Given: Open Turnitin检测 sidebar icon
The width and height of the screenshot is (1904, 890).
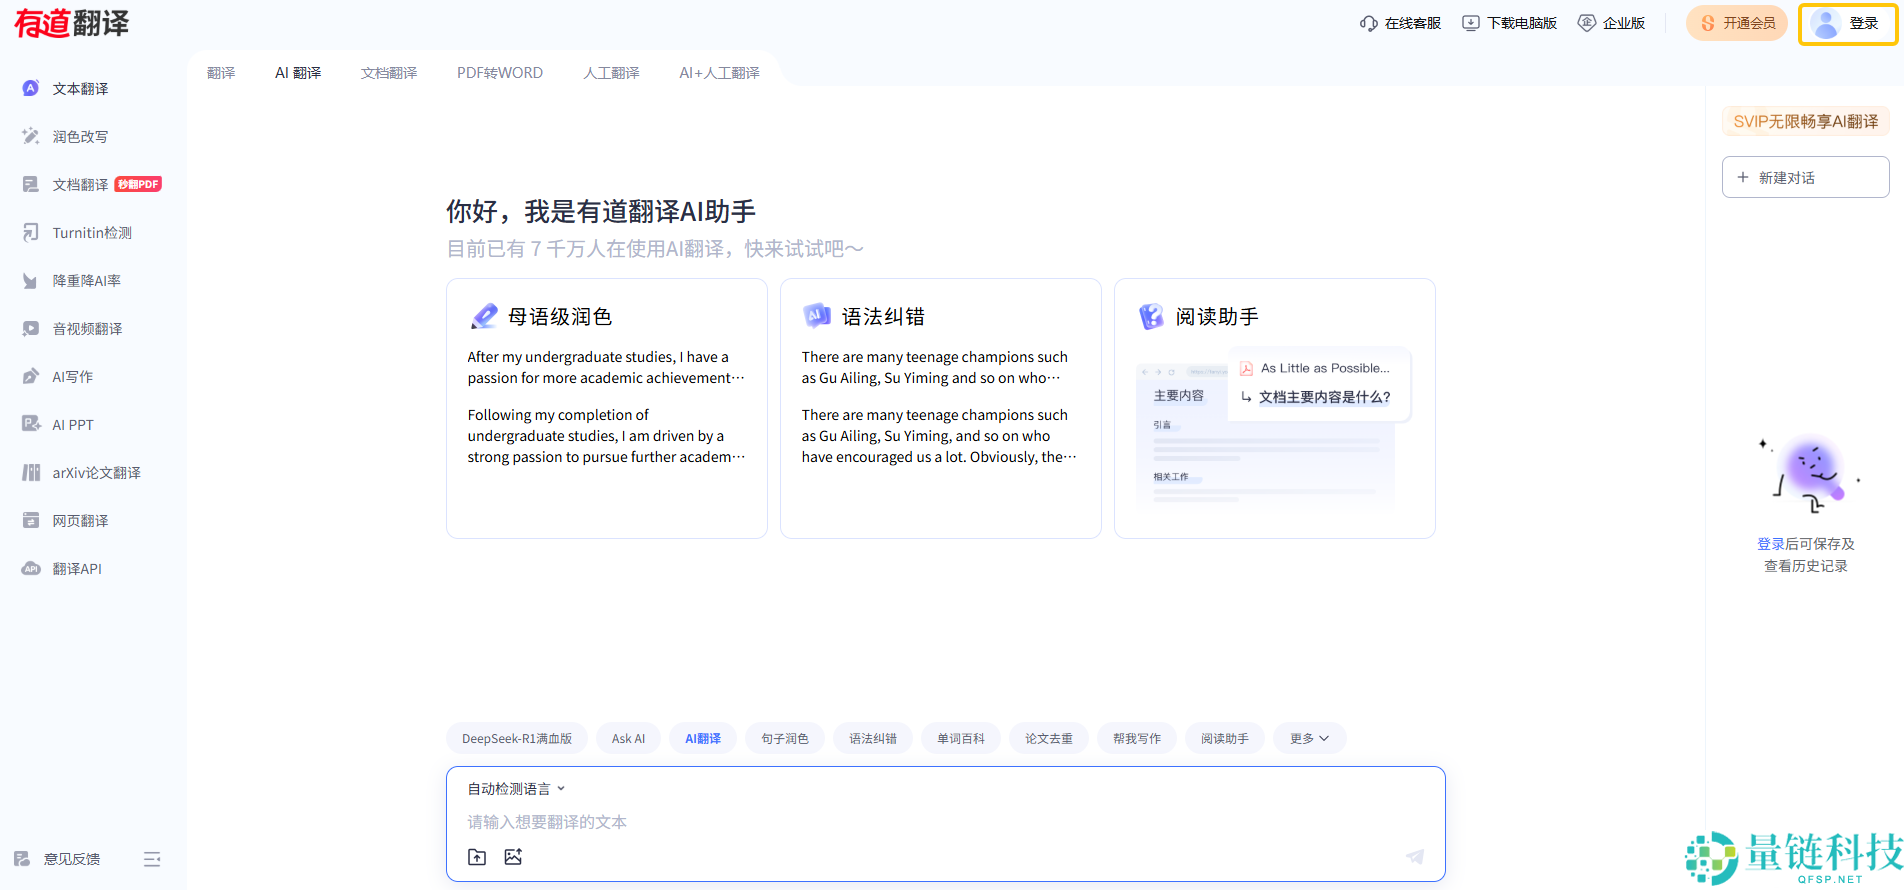Looking at the screenshot, I should (31, 232).
